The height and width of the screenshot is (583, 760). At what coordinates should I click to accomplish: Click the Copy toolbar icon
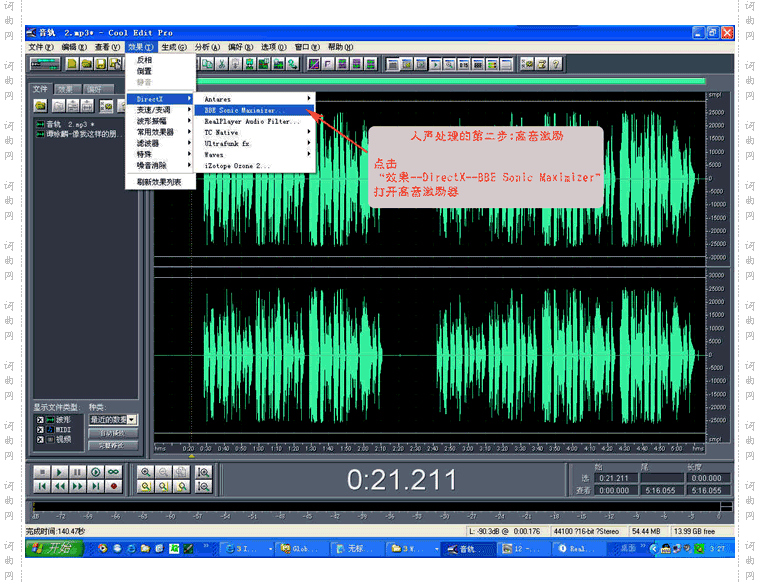[x=207, y=64]
